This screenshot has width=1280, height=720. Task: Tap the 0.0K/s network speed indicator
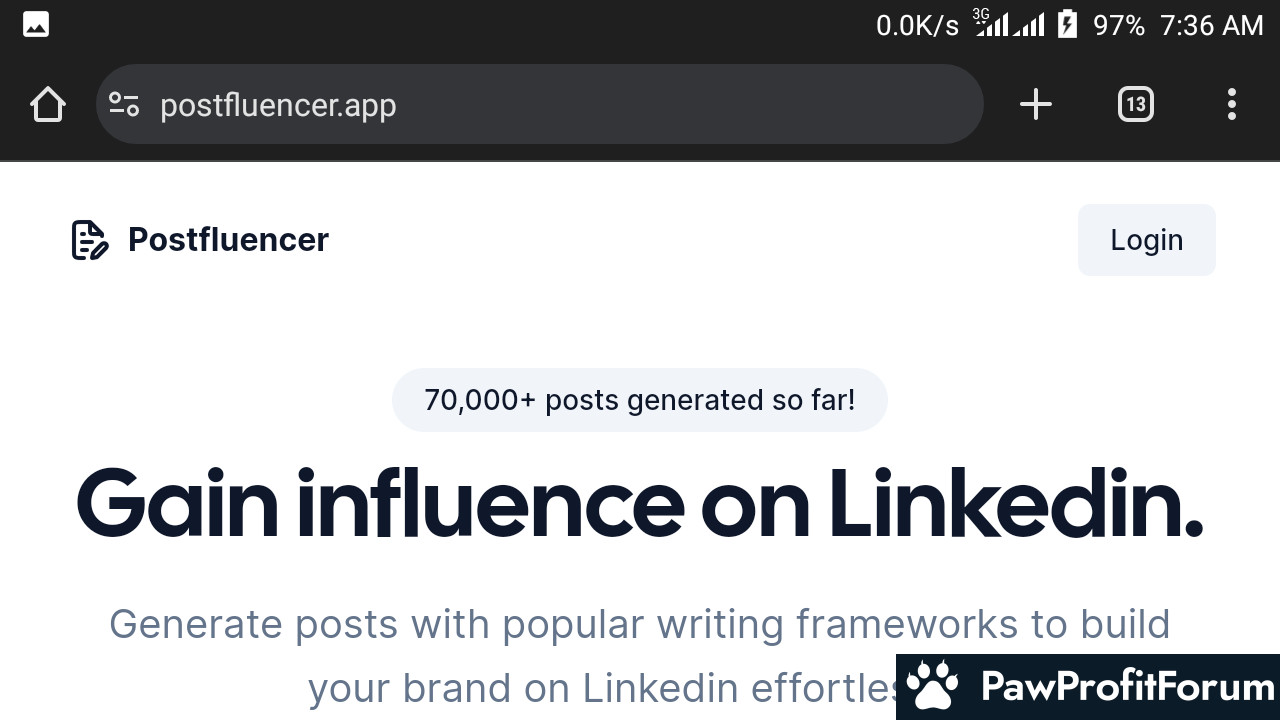coord(917,25)
